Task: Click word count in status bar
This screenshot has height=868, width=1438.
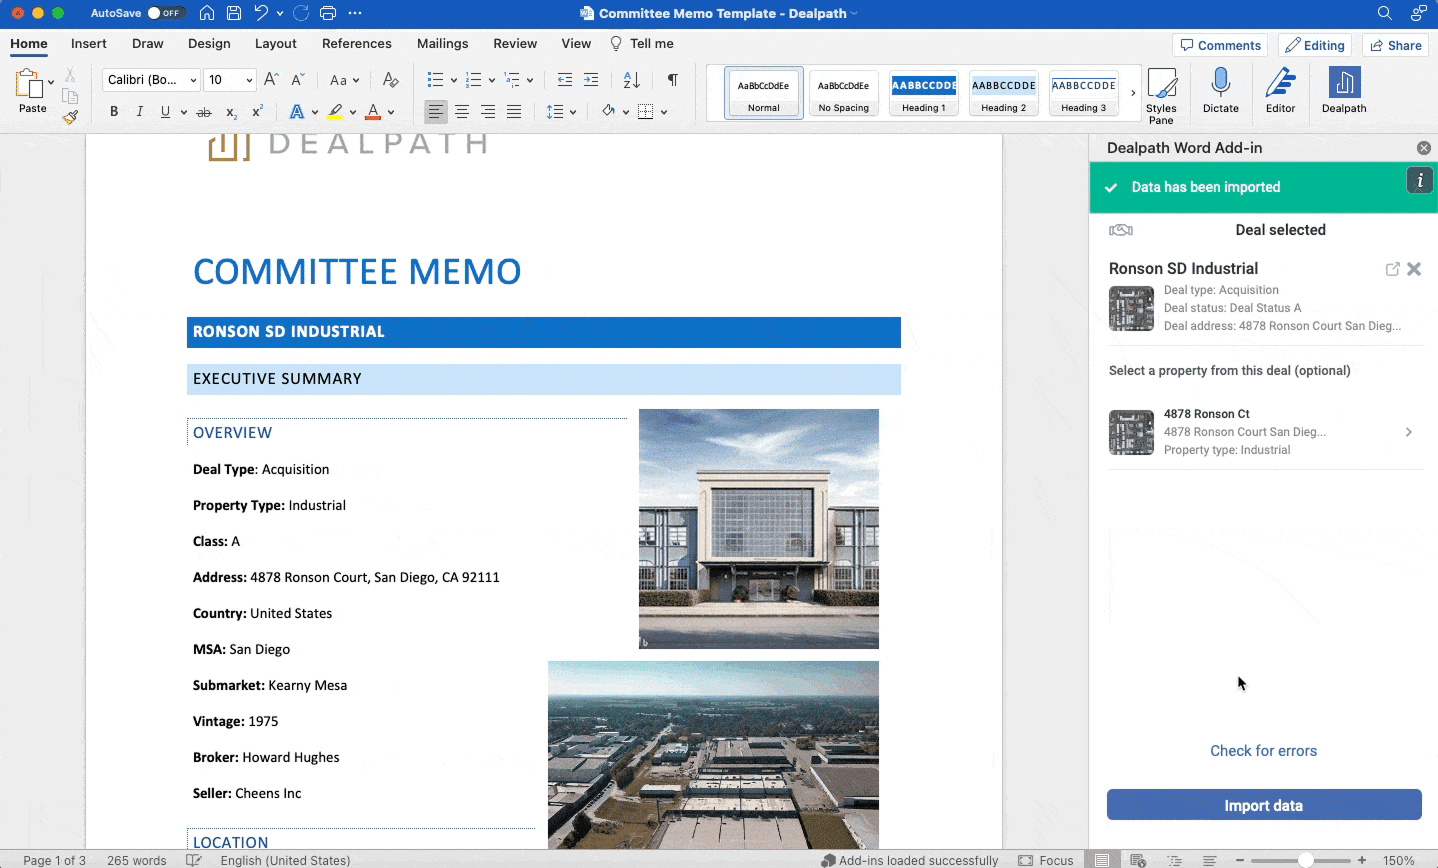Action: 137,860
